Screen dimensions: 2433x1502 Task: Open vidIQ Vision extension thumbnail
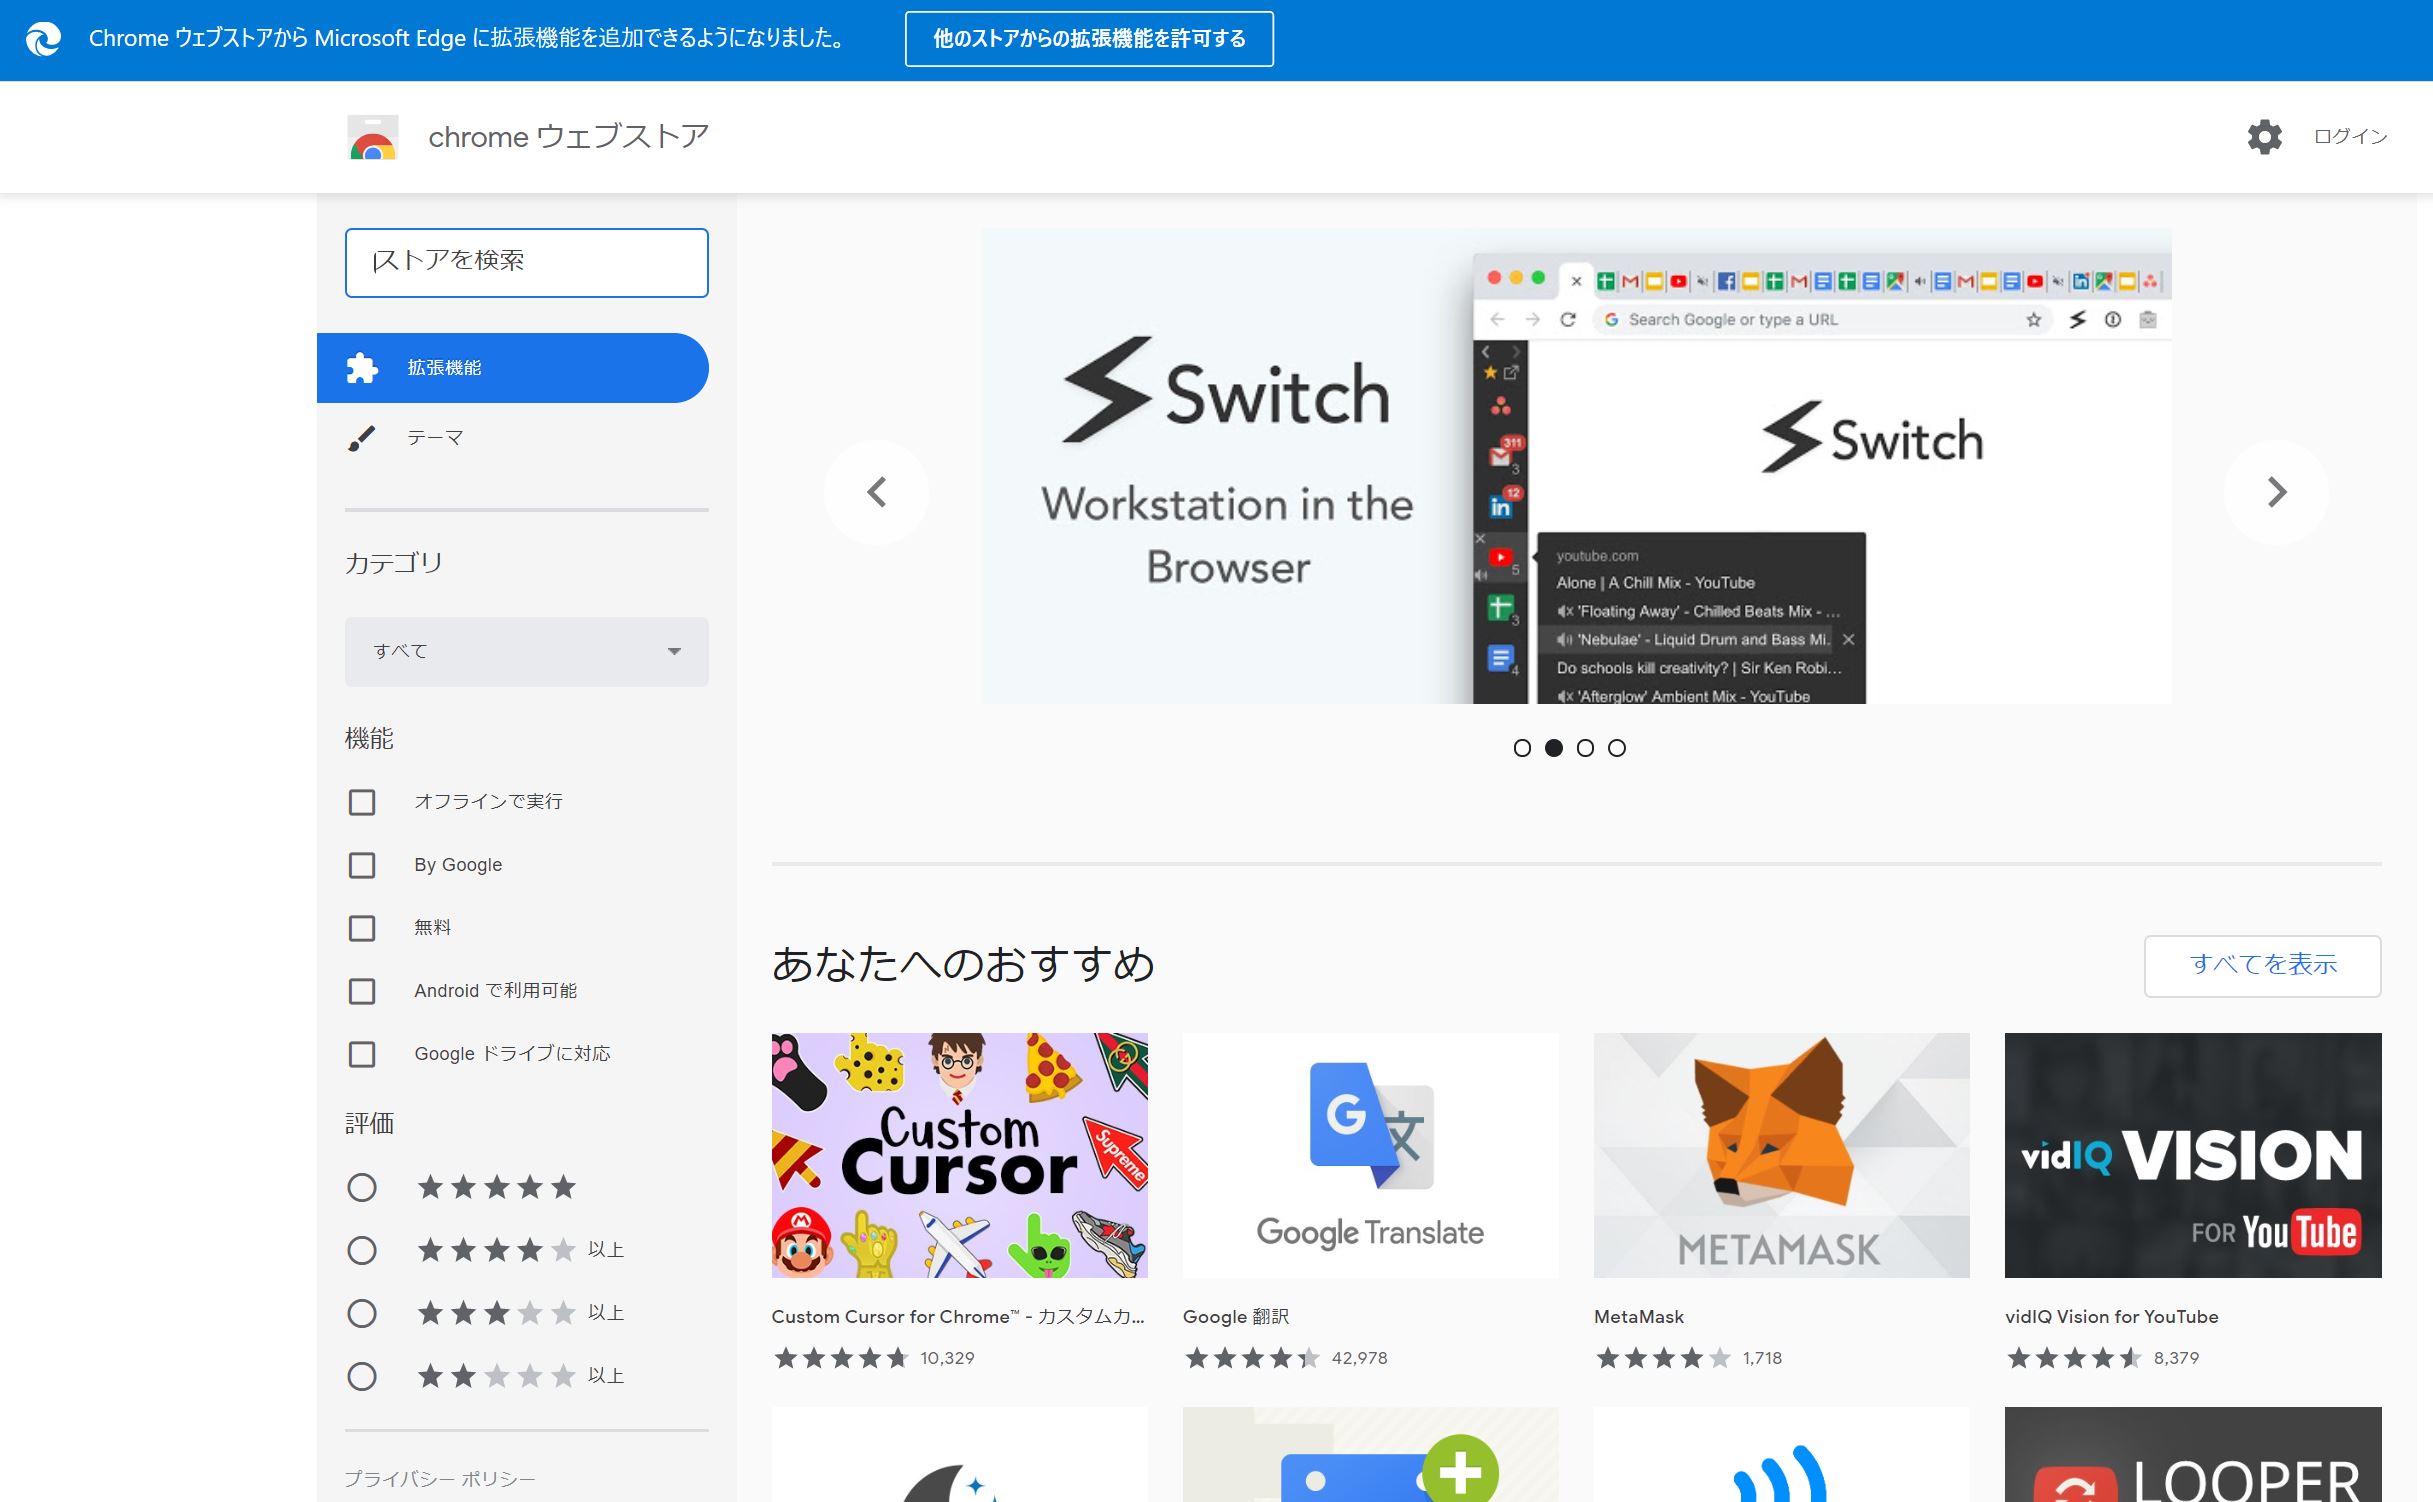(x=2193, y=1155)
